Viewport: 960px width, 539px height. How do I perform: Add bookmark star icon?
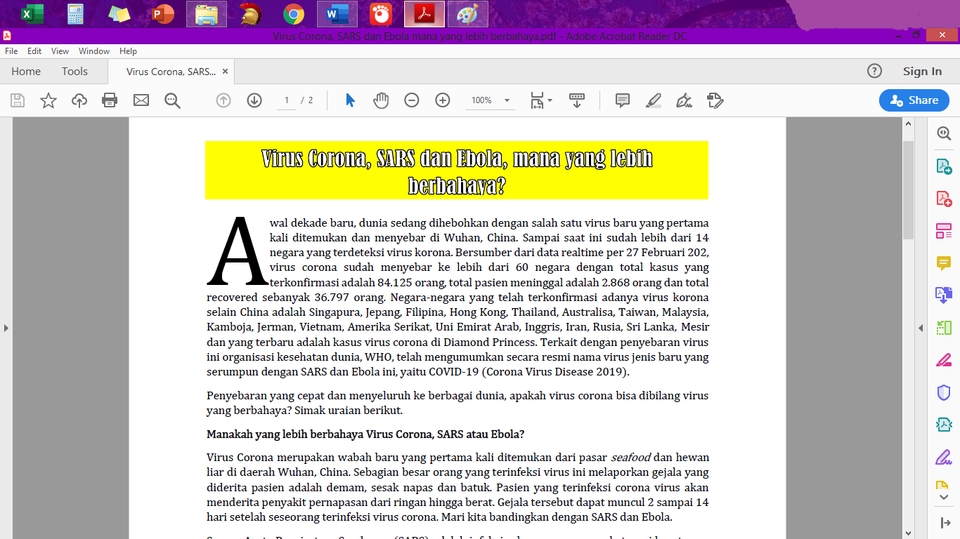click(x=48, y=100)
